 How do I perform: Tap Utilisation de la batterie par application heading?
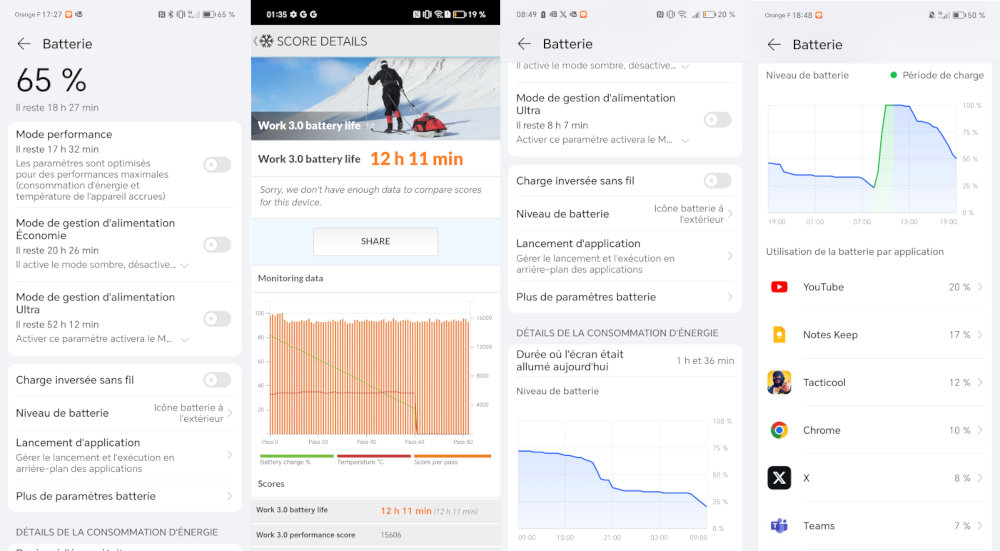[x=855, y=251]
